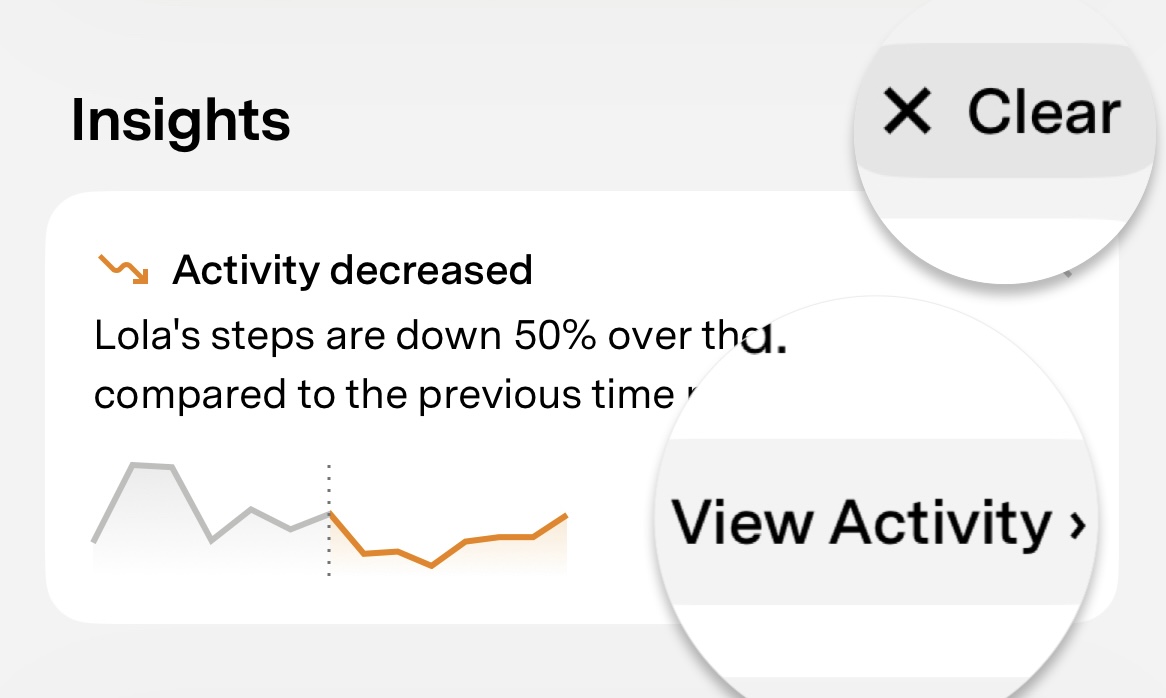Image resolution: width=1166 pixels, height=698 pixels.
Task: Click the left start of the gray line
Action: [x=94, y=541]
